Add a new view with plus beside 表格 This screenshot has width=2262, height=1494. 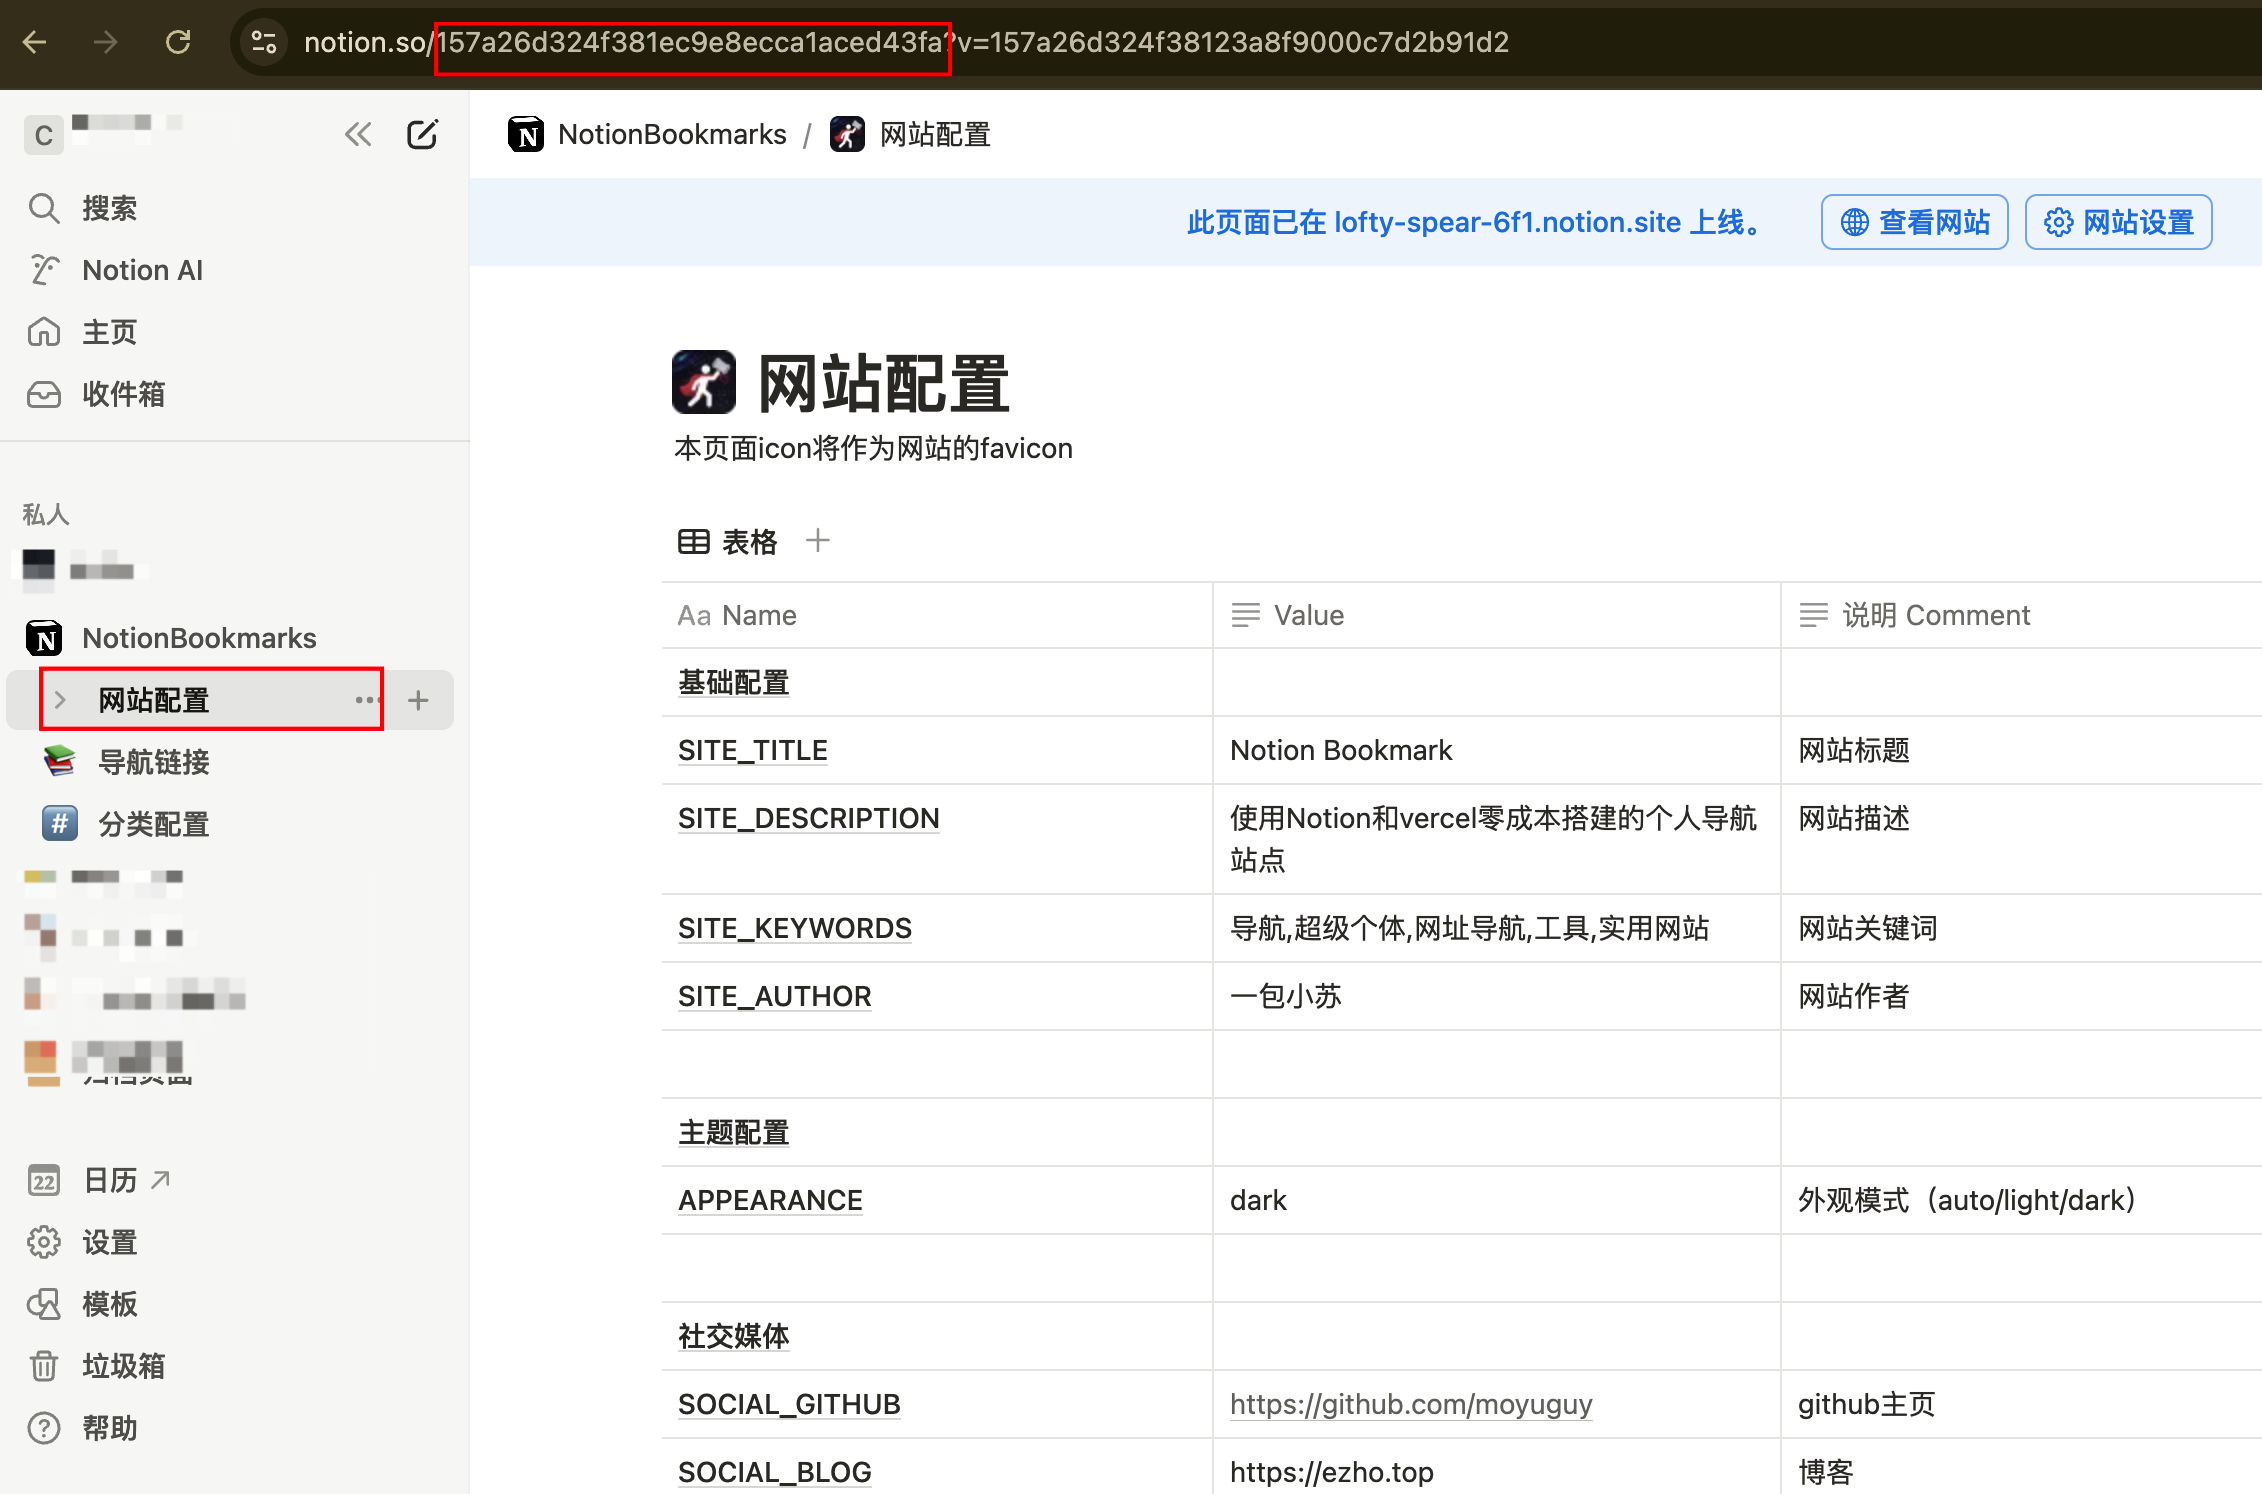pos(818,541)
